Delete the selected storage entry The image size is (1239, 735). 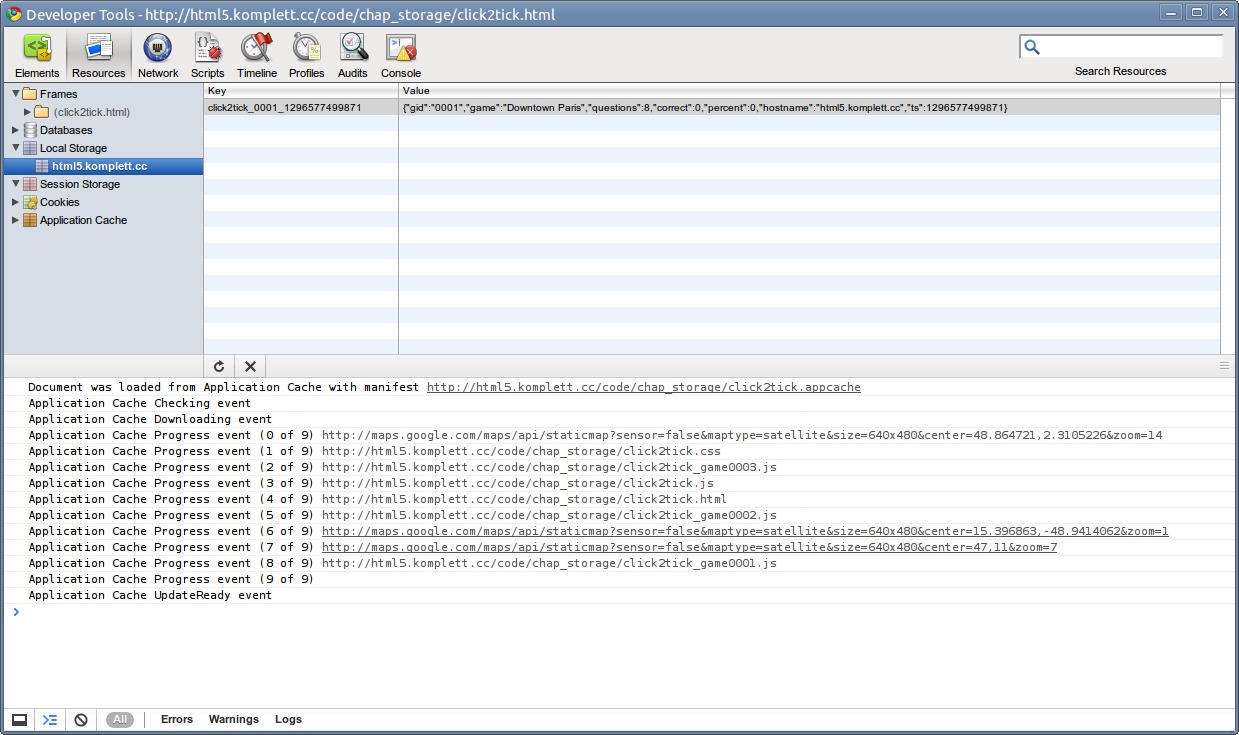pos(250,366)
